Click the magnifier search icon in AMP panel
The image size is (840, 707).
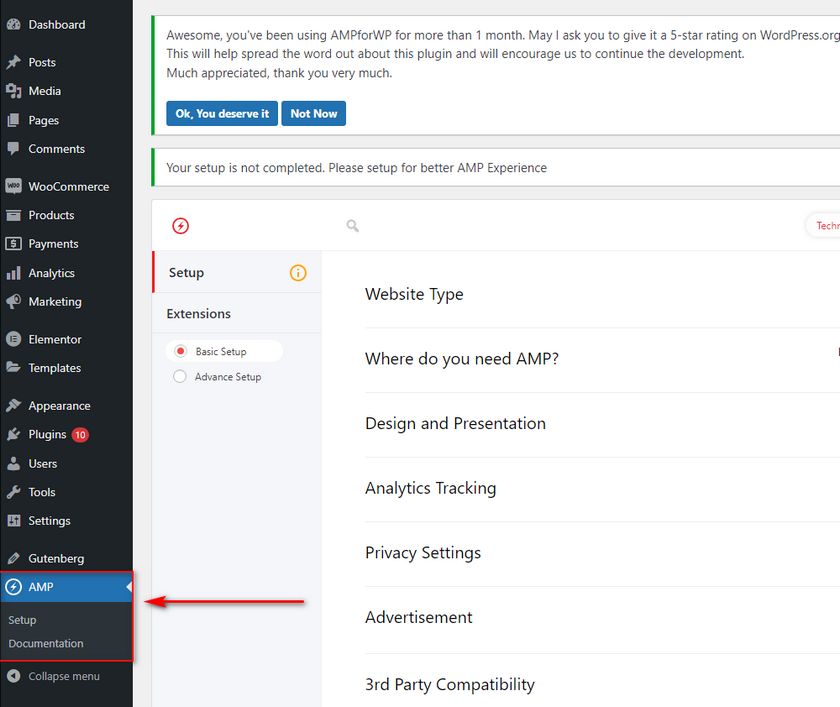[x=352, y=226]
